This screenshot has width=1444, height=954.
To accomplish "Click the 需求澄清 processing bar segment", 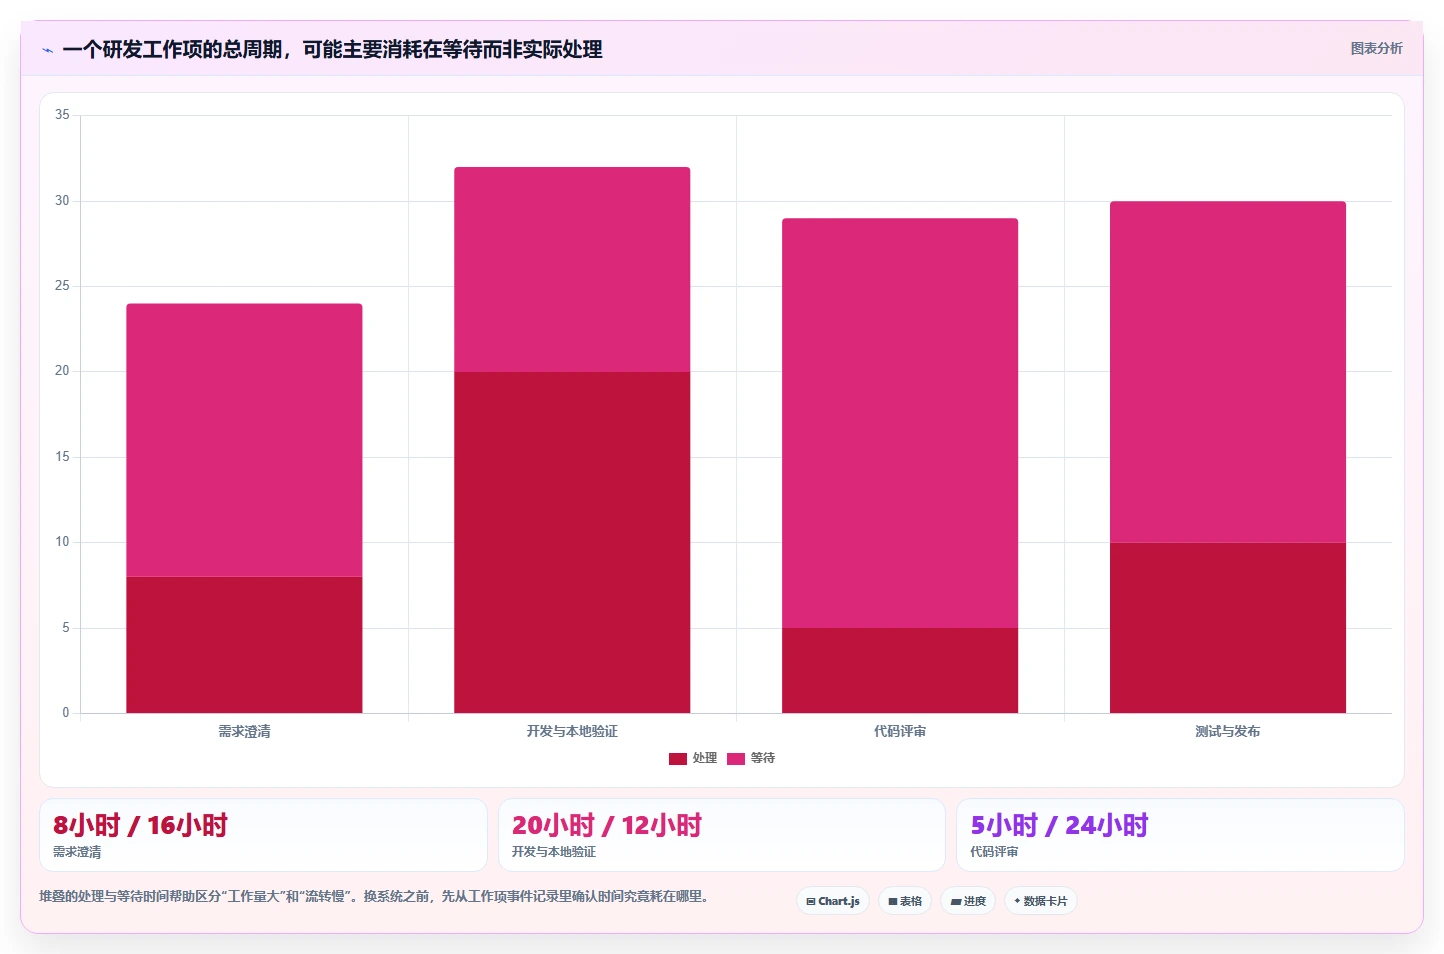I will tap(244, 645).
